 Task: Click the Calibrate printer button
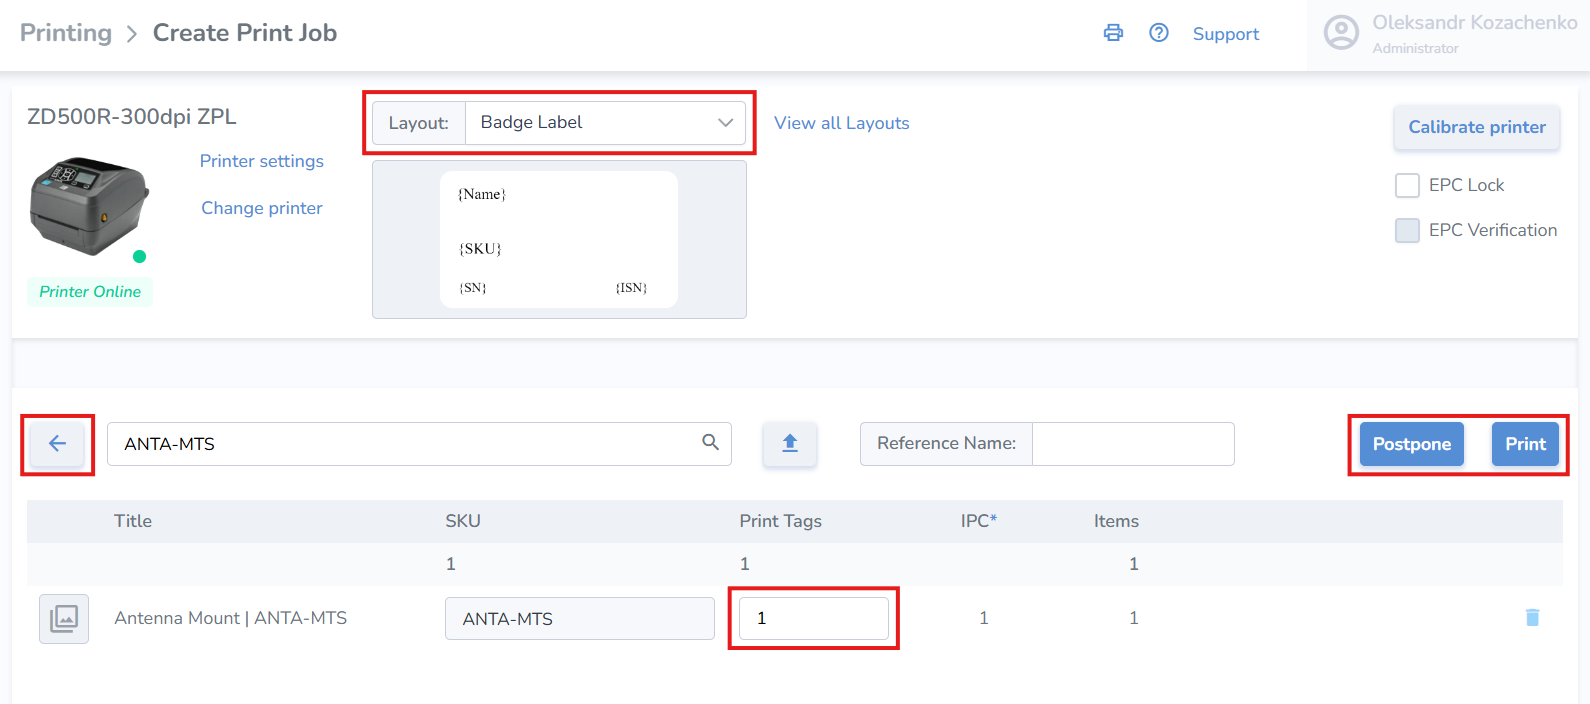coord(1476,127)
